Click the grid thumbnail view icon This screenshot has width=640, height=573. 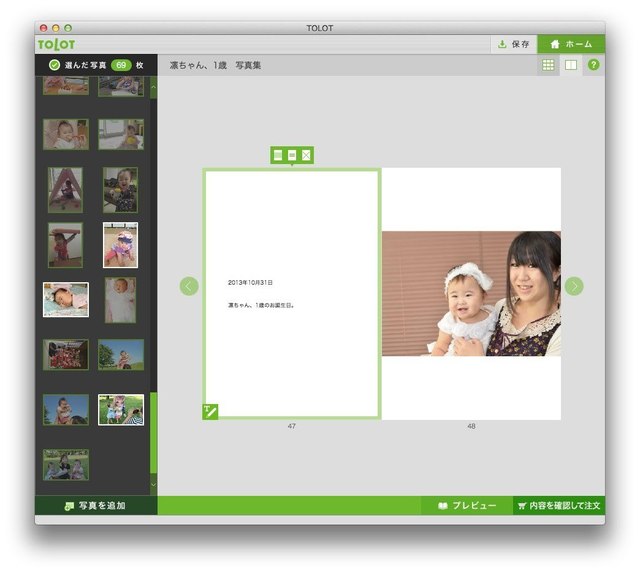pyautogui.click(x=548, y=65)
